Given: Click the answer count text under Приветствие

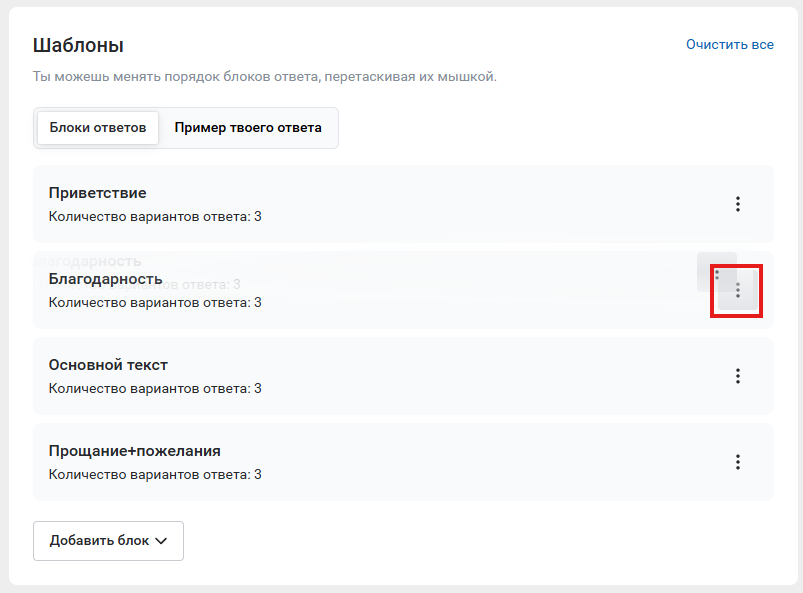Looking at the screenshot, I should click(155, 216).
